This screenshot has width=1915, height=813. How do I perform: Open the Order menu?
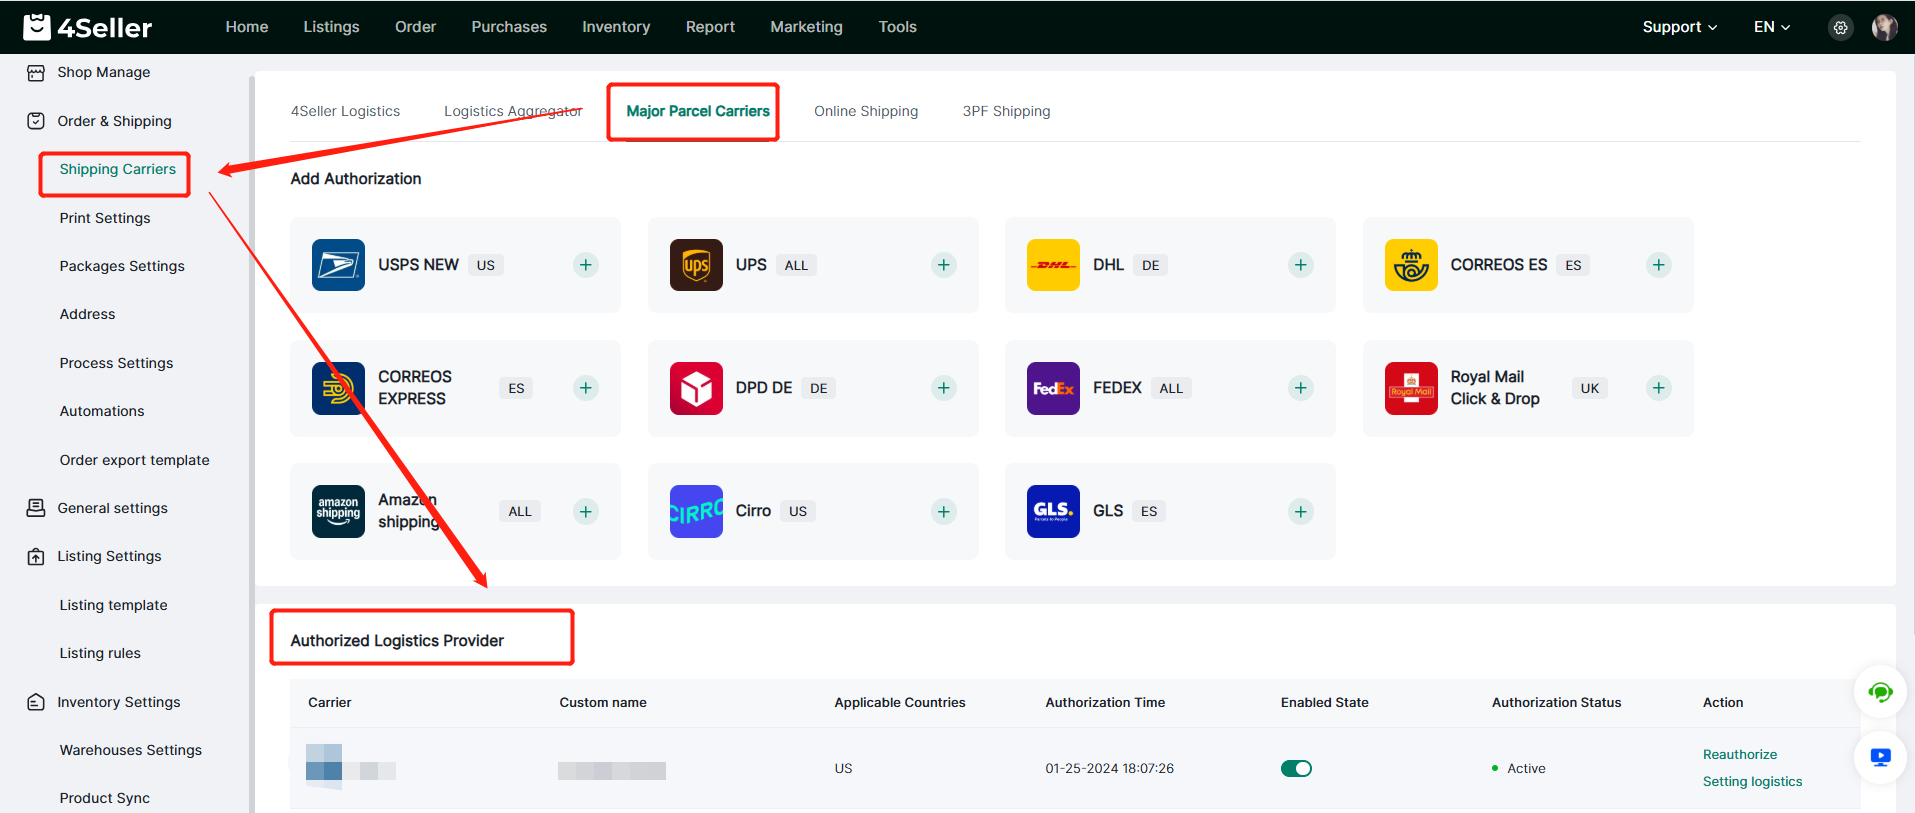(415, 27)
